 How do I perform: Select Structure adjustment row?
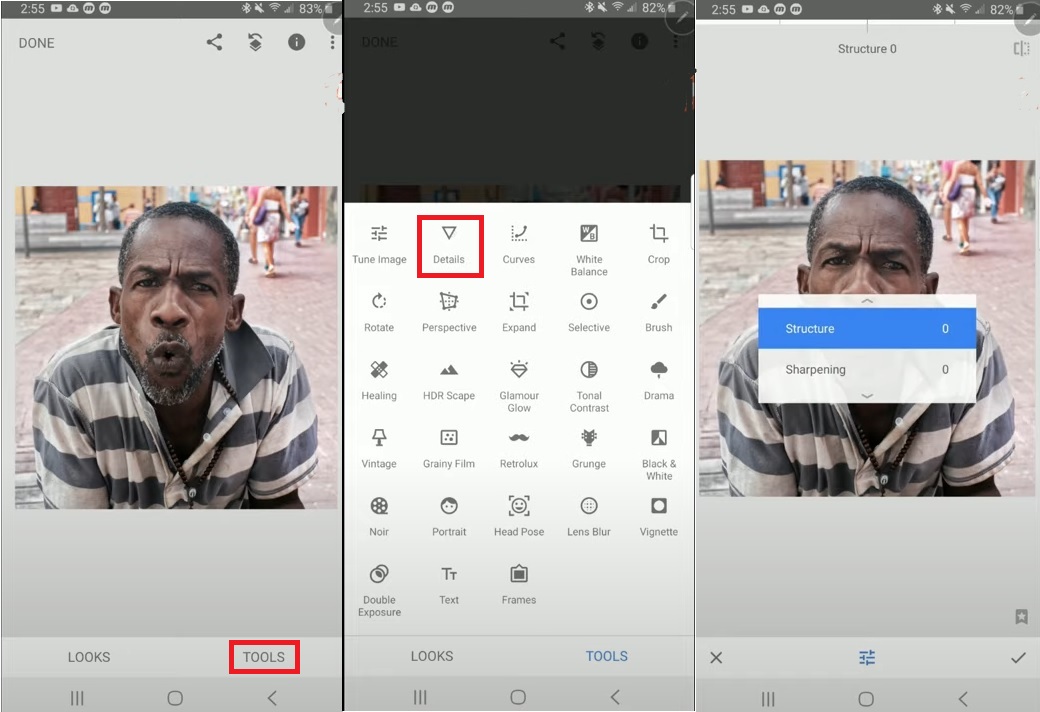point(867,328)
